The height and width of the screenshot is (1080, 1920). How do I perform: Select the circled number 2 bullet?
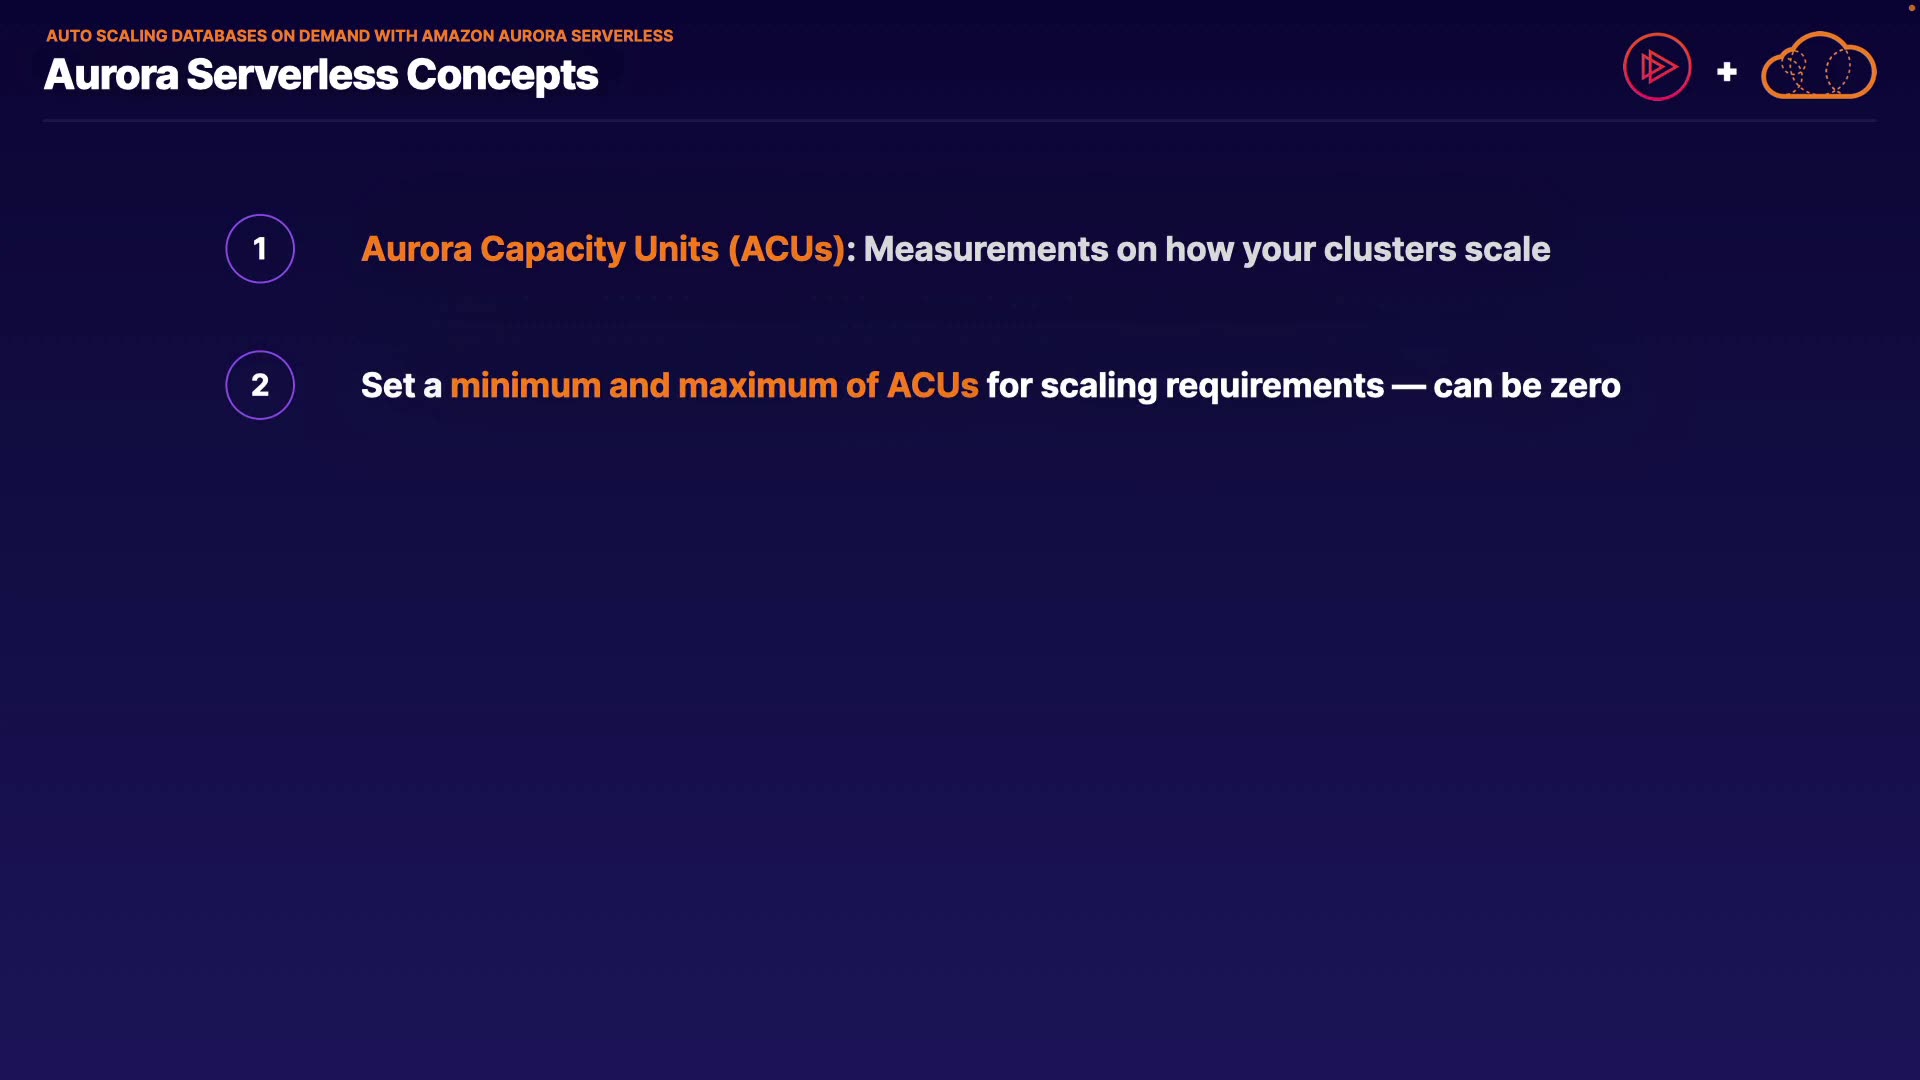pos(260,385)
